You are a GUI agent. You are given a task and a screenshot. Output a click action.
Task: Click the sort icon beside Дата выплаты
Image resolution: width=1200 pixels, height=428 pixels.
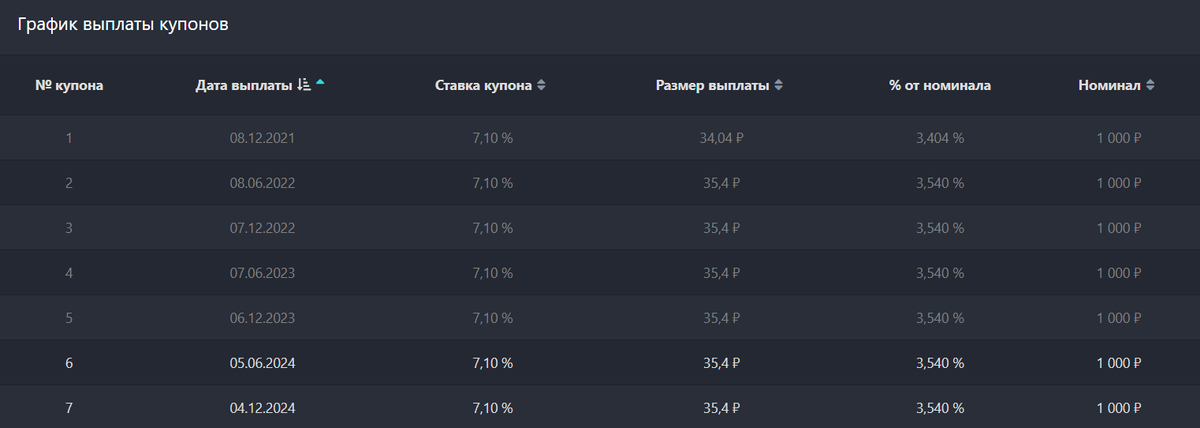[x=304, y=85]
